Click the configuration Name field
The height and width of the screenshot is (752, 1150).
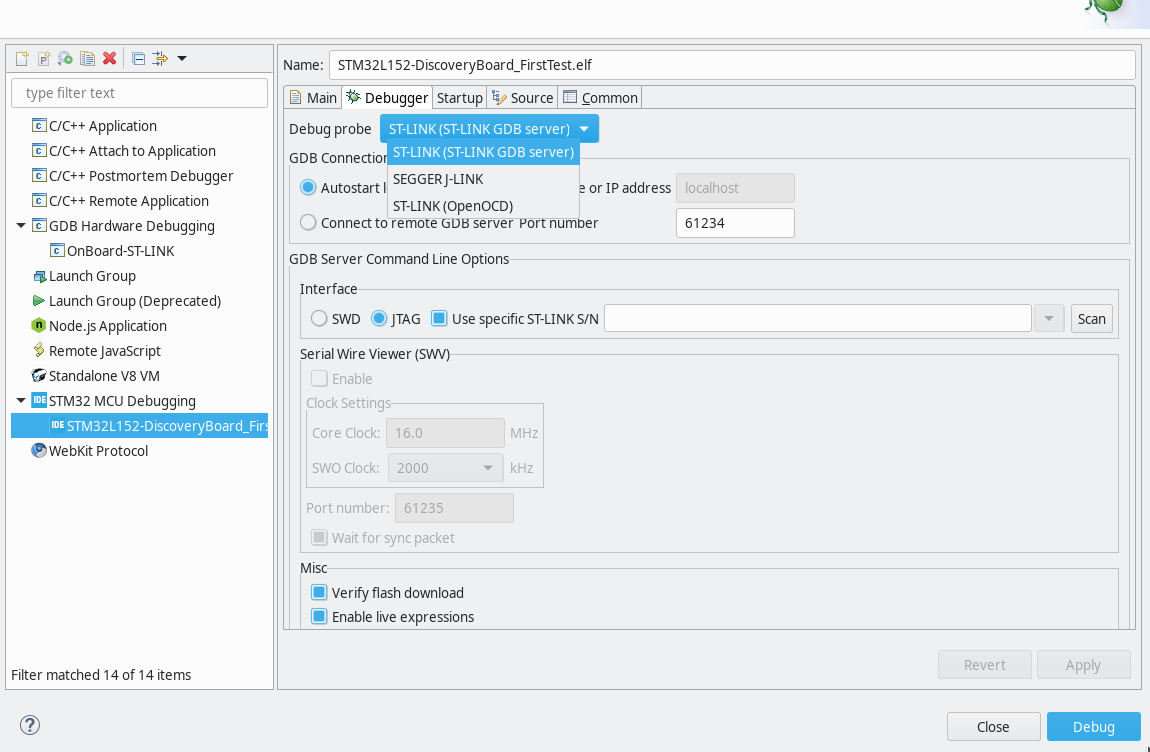(x=732, y=65)
